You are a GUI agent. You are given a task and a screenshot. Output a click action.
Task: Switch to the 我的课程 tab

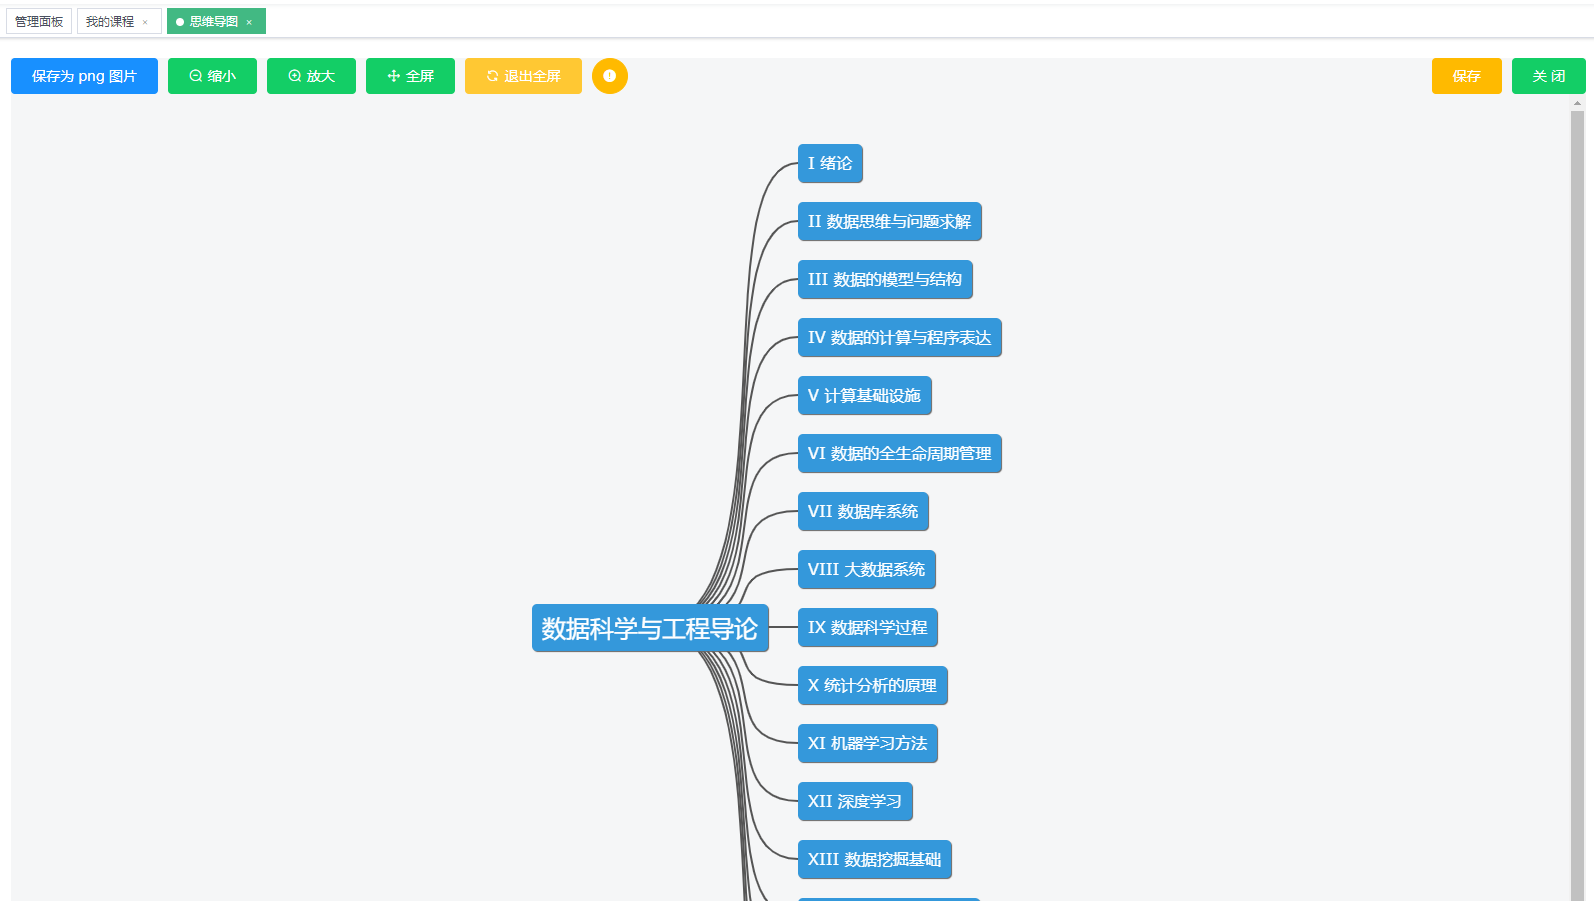pyautogui.click(x=111, y=20)
